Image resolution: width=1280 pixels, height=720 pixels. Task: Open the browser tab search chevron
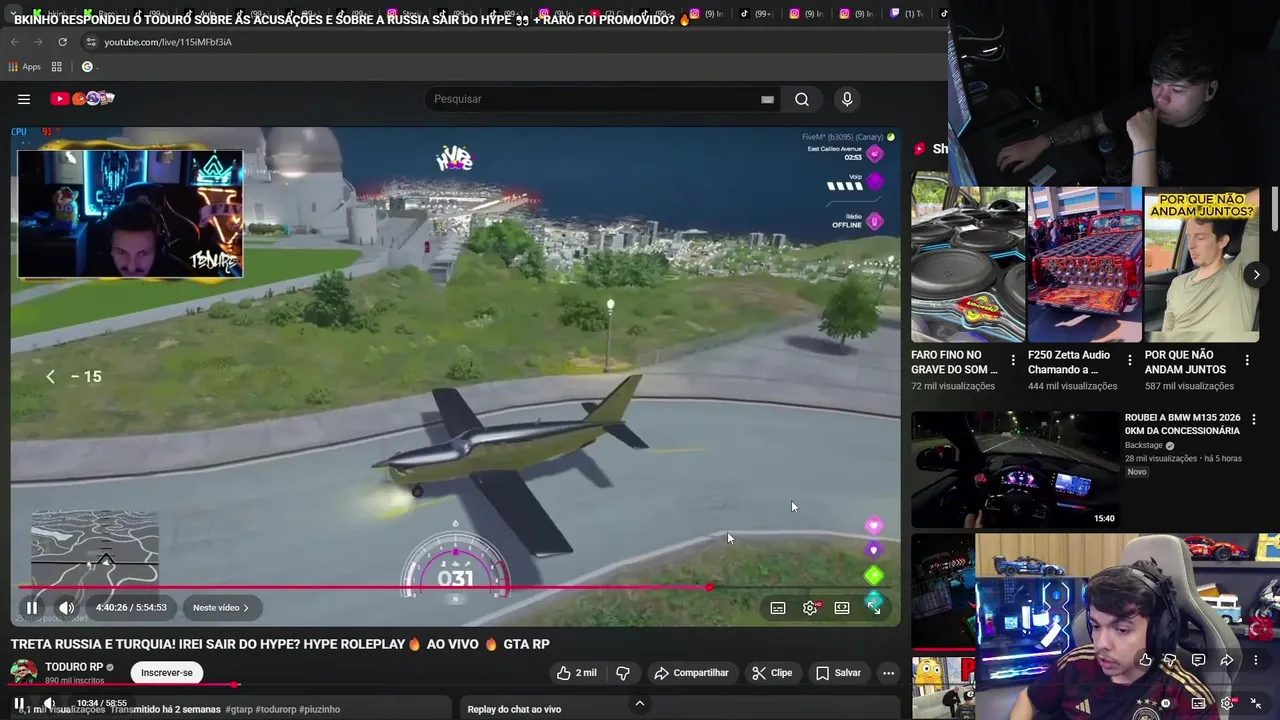13,13
